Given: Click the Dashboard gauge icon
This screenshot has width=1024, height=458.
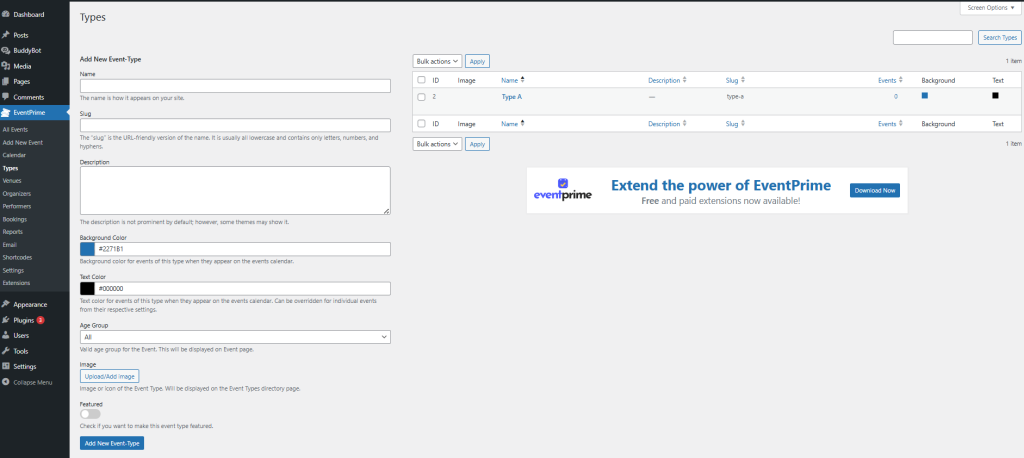Looking at the screenshot, I should pyautogui.click(x=6, y=14).
